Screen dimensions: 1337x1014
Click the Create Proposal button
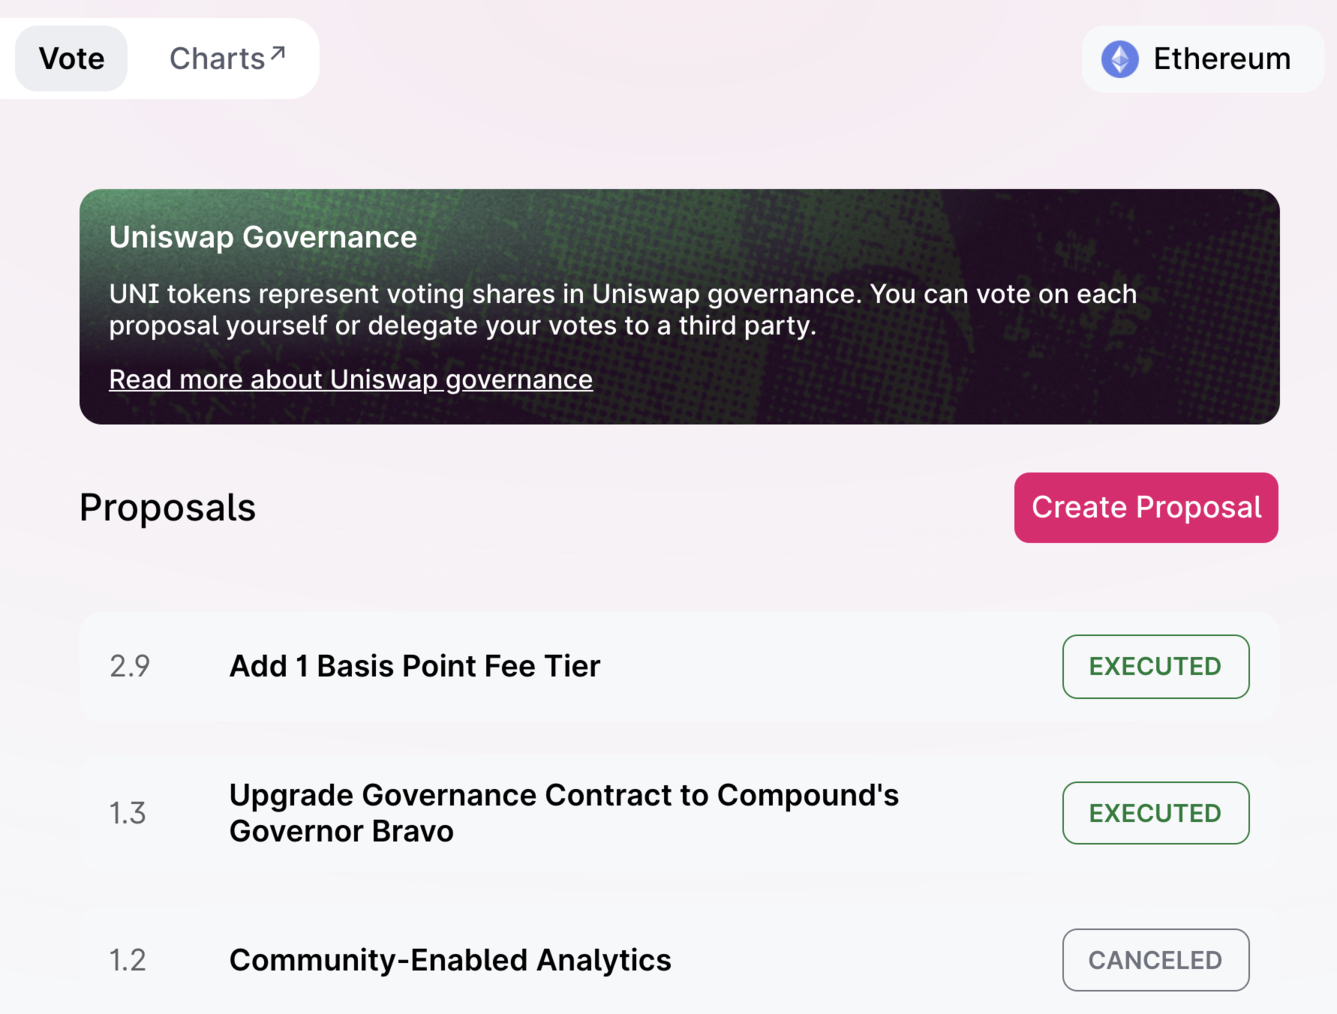pyautogui.click(x=1146, y=508)
